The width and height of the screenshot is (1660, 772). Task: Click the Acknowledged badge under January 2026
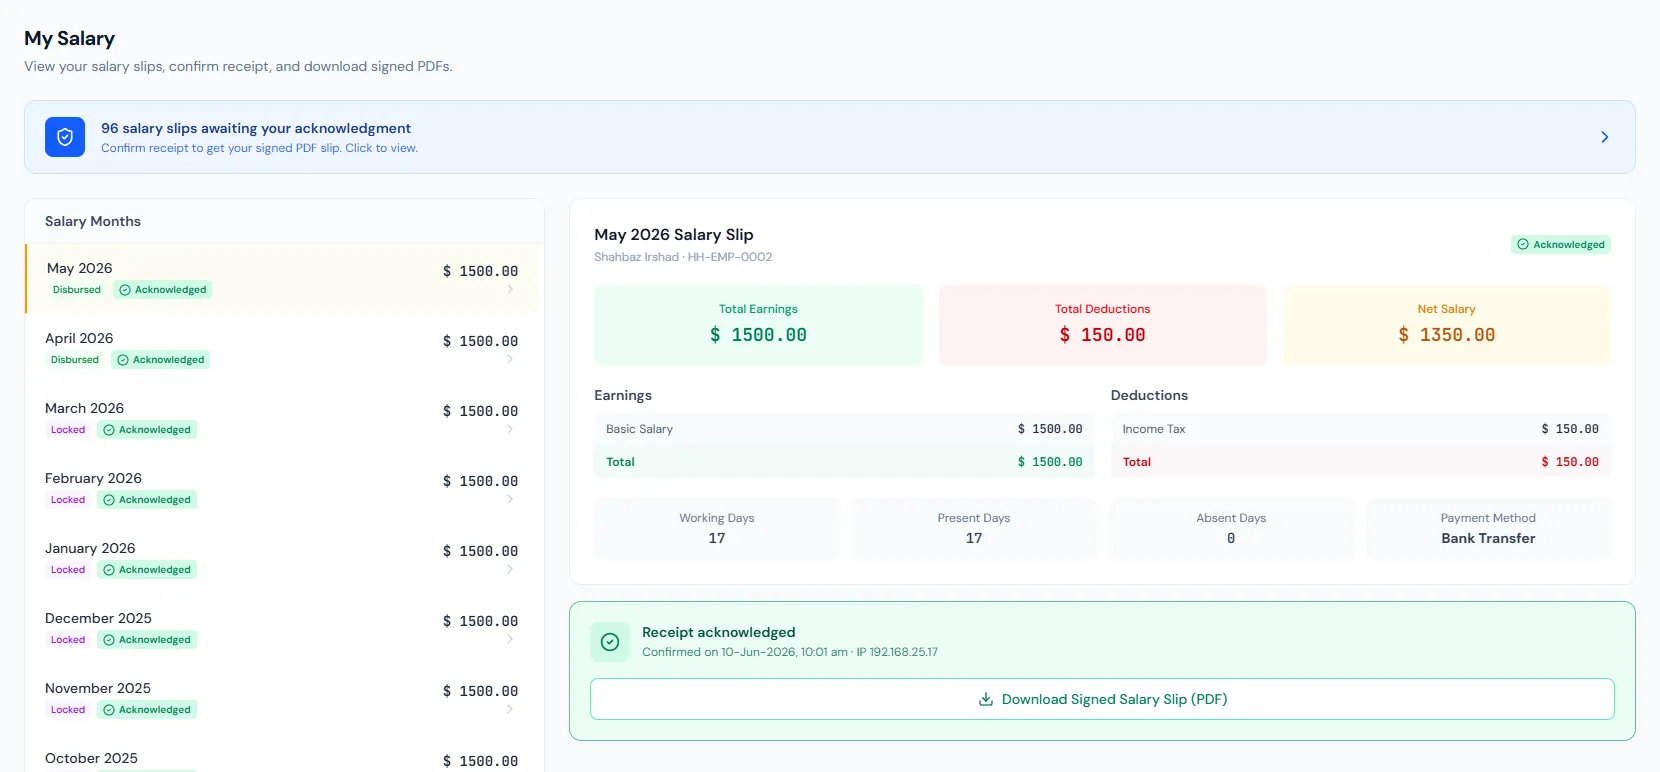[x=147, y=570]
